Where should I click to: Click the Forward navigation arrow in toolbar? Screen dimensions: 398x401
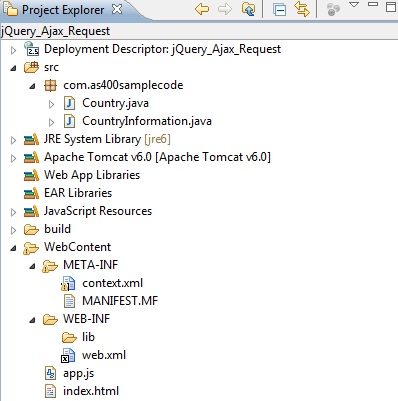point(225,9)
